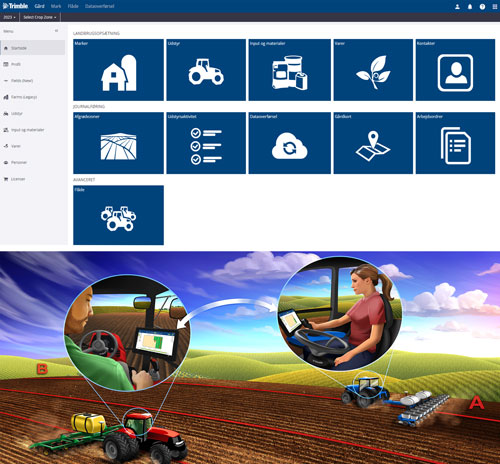
Task: Click the notification bell icon
Action: (x=470, y=6)
